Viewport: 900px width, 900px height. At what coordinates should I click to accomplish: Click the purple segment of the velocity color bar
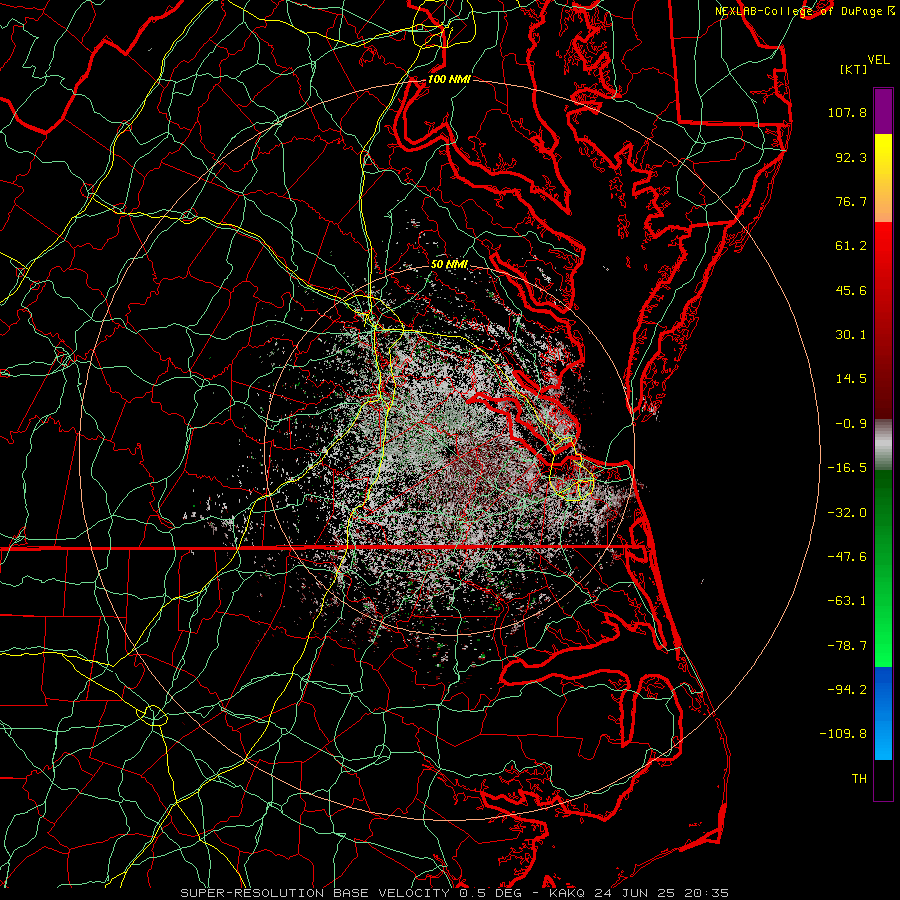pos(883,111)
